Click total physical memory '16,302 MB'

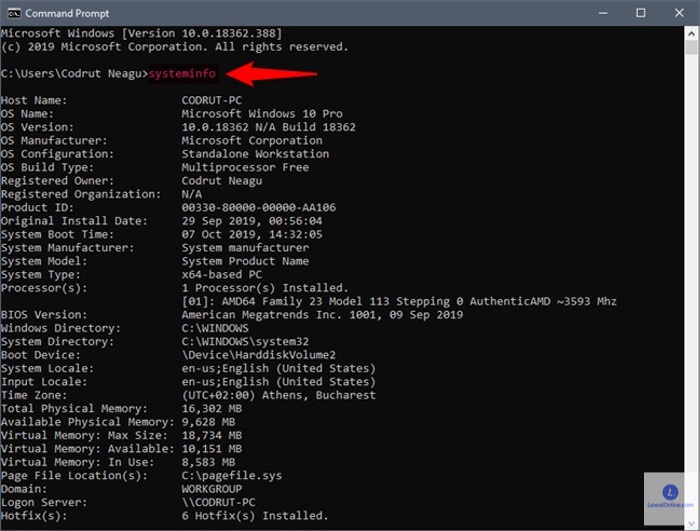click(212, 408)
